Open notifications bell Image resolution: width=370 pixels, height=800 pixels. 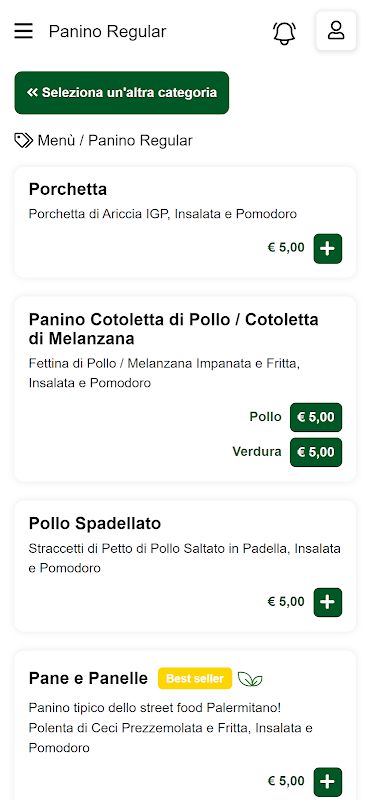(x=284, y=33)
